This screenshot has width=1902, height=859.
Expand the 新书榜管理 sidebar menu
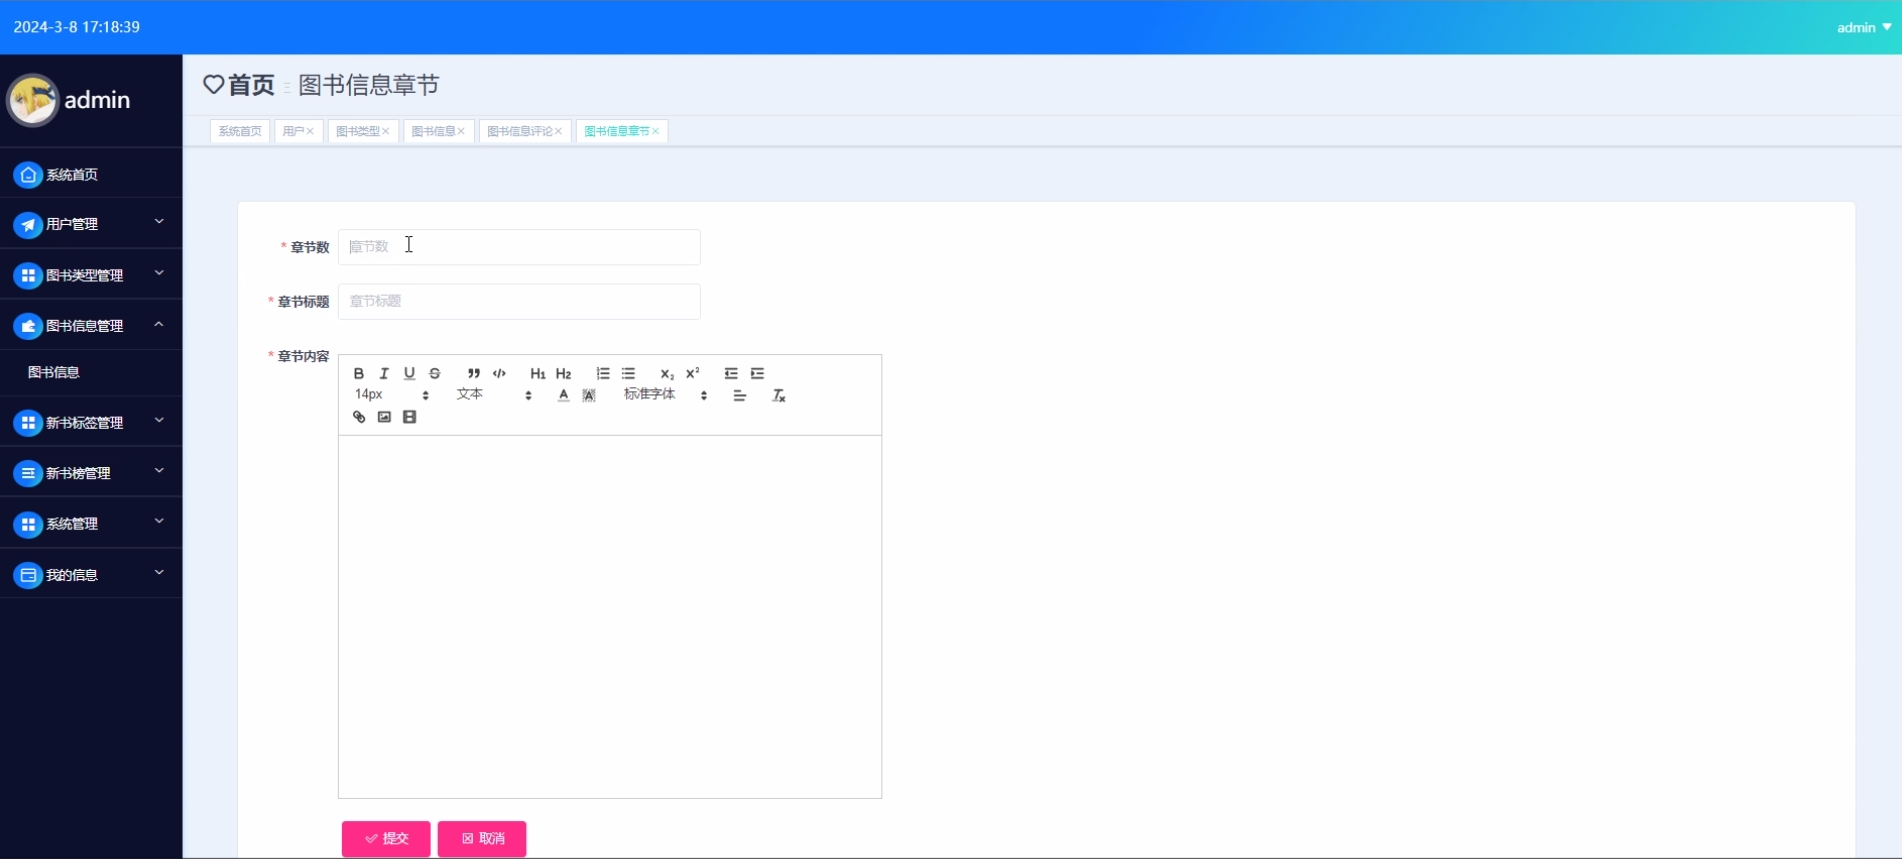point(91,473)
